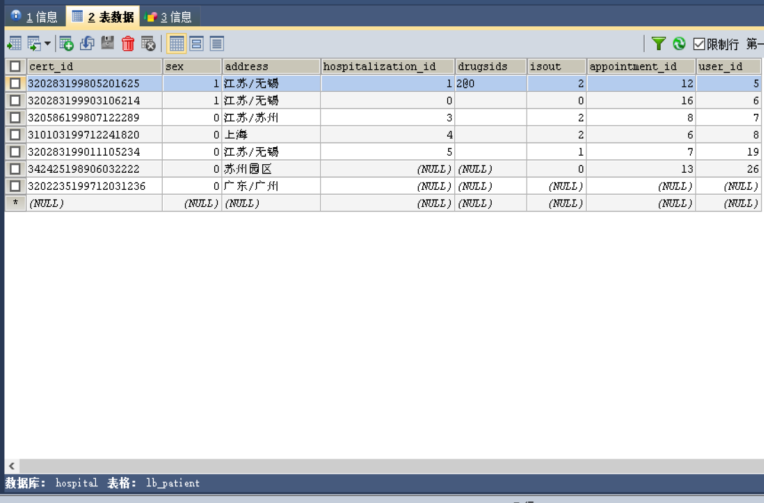
Task: Switch to form view mode
Action: point(196,44)
